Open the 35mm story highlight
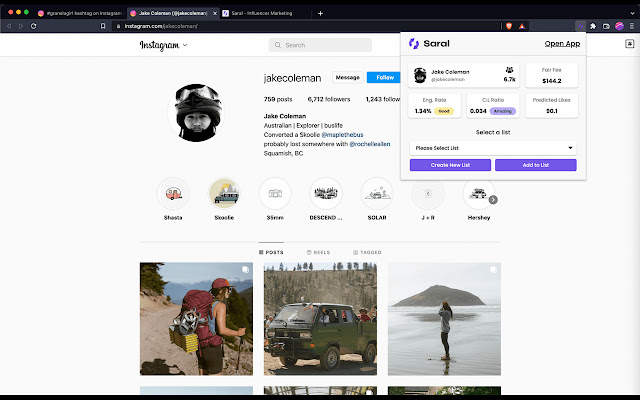This screenshot has width=640, height=400. (275, 193)
